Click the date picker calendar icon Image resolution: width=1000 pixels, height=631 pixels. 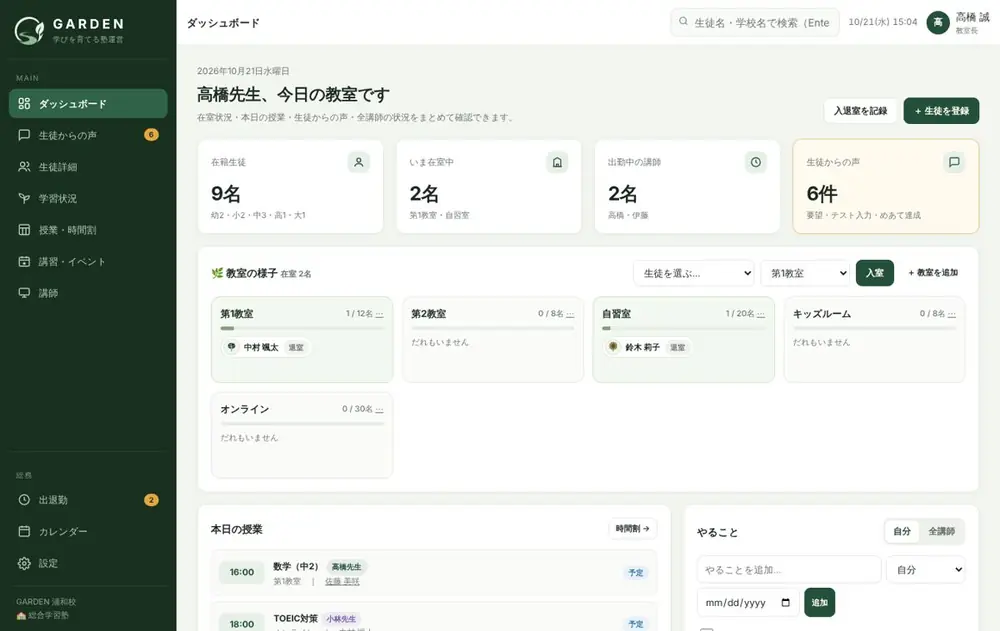(x=786, y=602)
